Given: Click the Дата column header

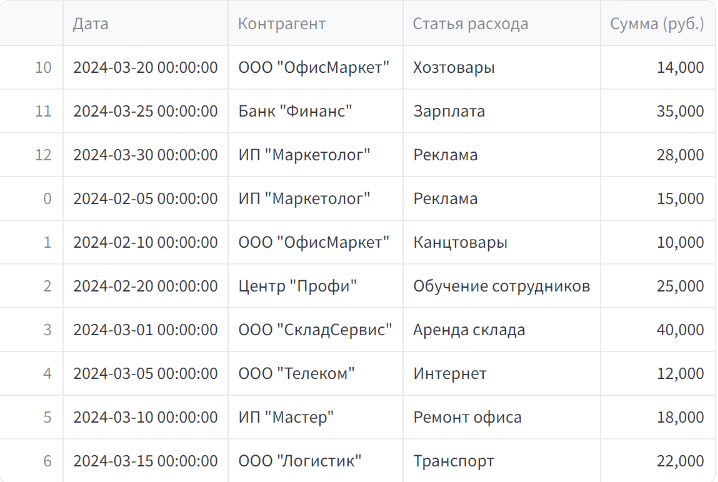Looking at the screenshot, I should coord(146,23).
